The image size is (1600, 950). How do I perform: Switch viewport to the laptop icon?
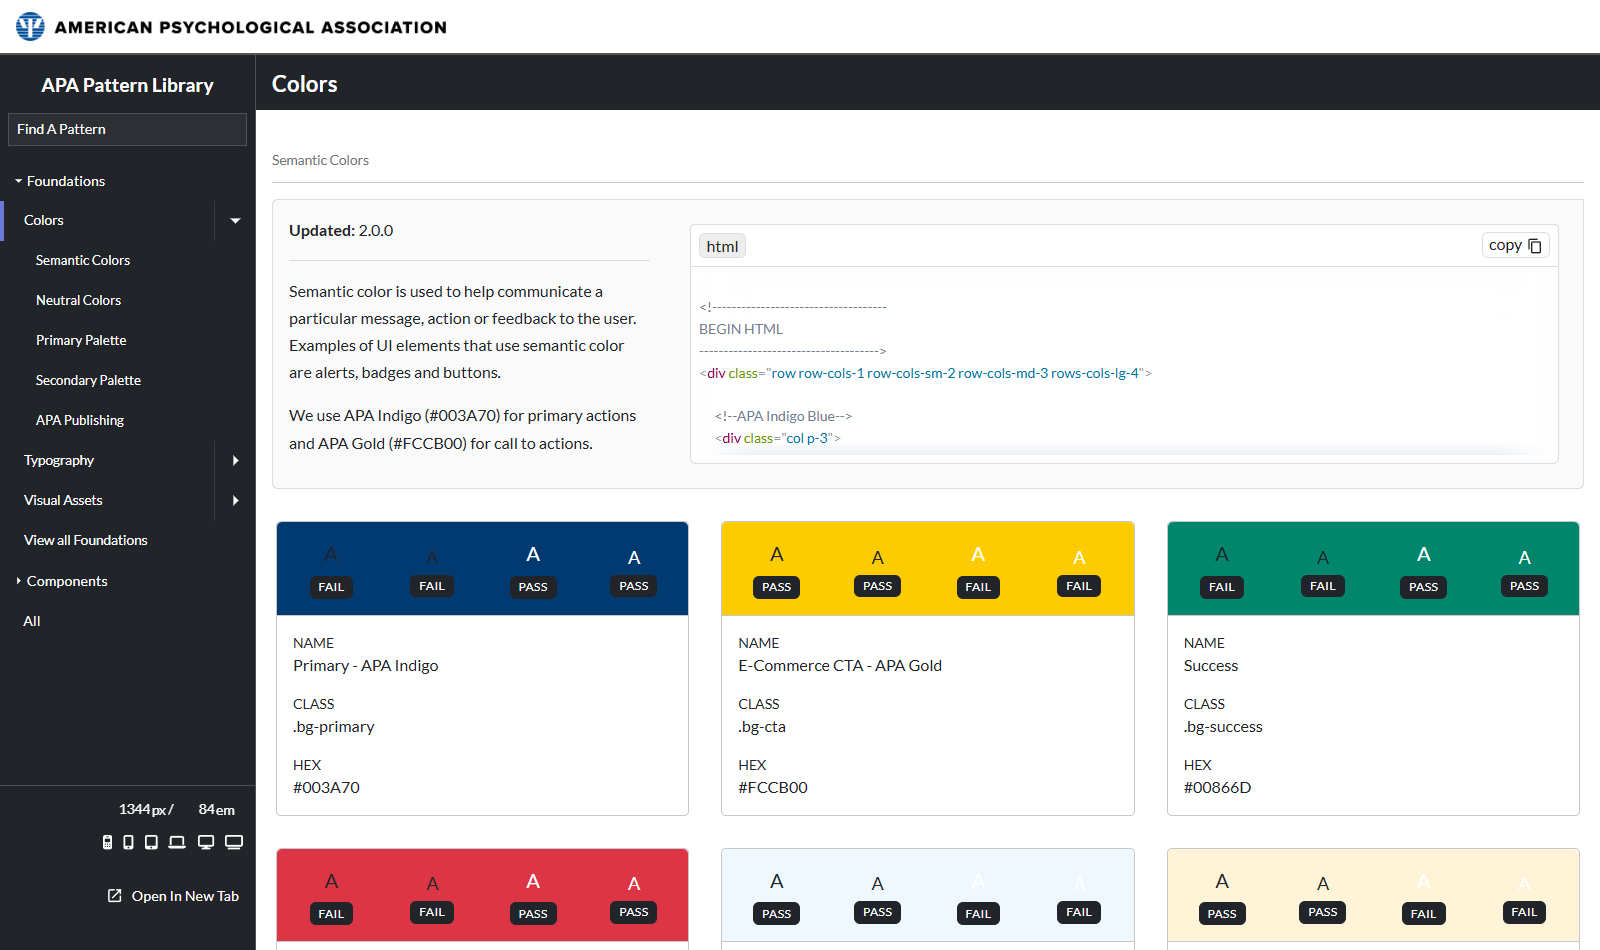(177, 842)
